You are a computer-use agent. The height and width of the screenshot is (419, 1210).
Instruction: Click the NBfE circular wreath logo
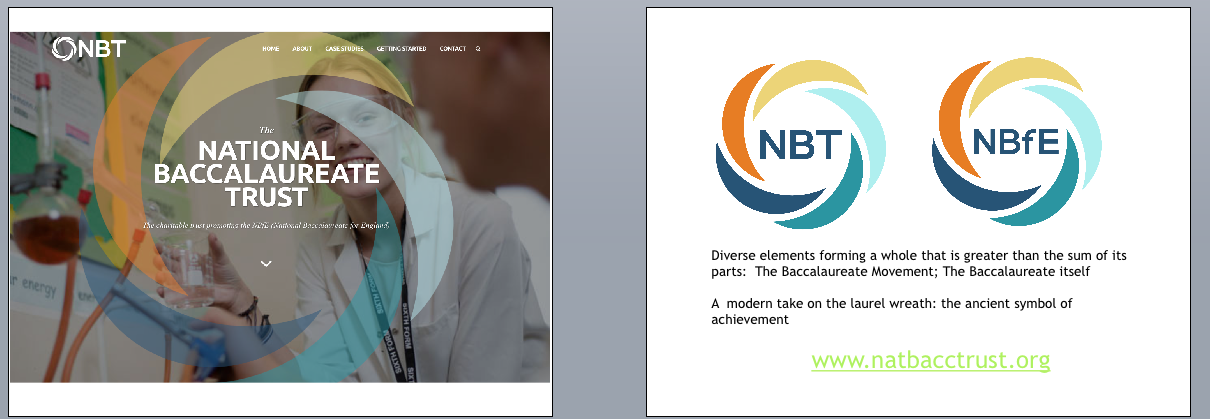point(1016,144)
